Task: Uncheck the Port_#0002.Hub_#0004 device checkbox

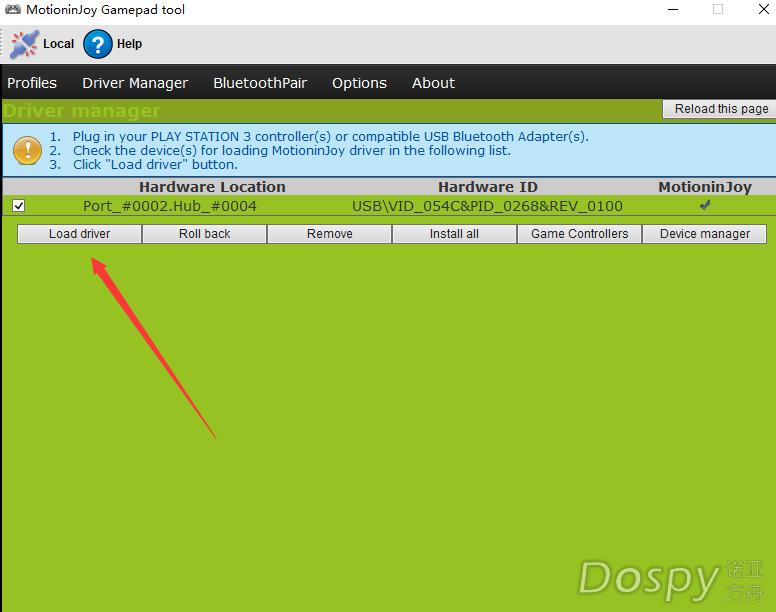Action: click(x=19, y=205)
